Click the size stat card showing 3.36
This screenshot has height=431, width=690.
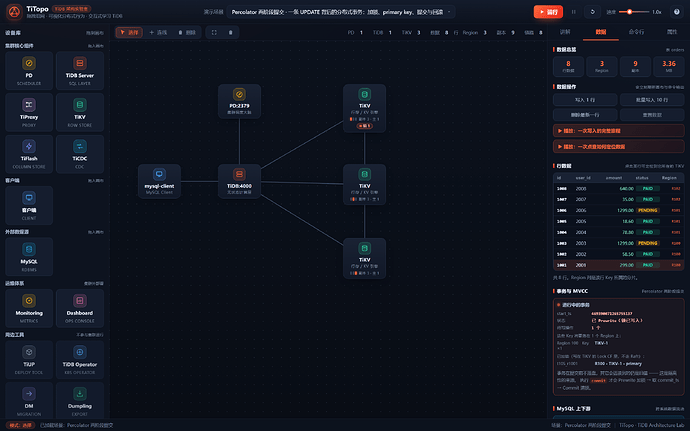668,66
